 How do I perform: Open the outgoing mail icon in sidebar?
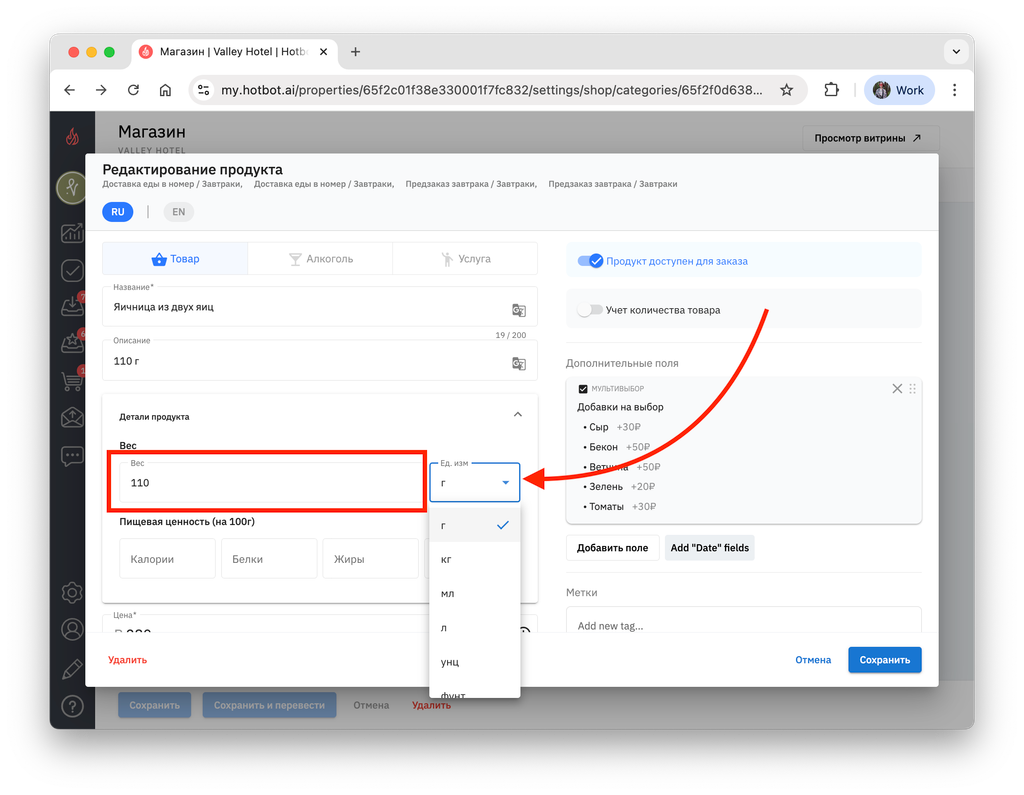(x=72, y=417)
